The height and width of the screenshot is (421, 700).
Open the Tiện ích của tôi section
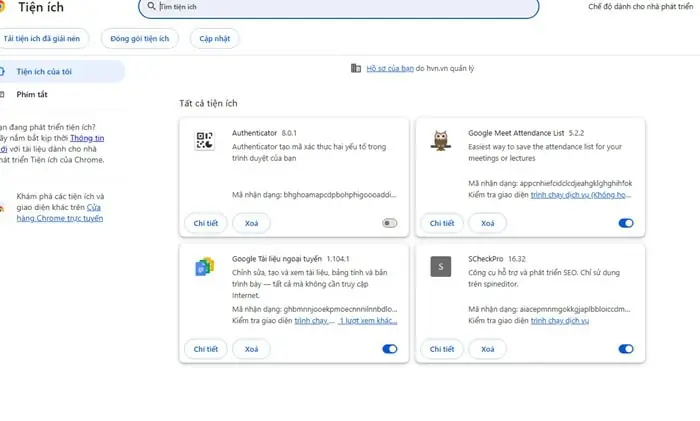(x=62, y=71)
